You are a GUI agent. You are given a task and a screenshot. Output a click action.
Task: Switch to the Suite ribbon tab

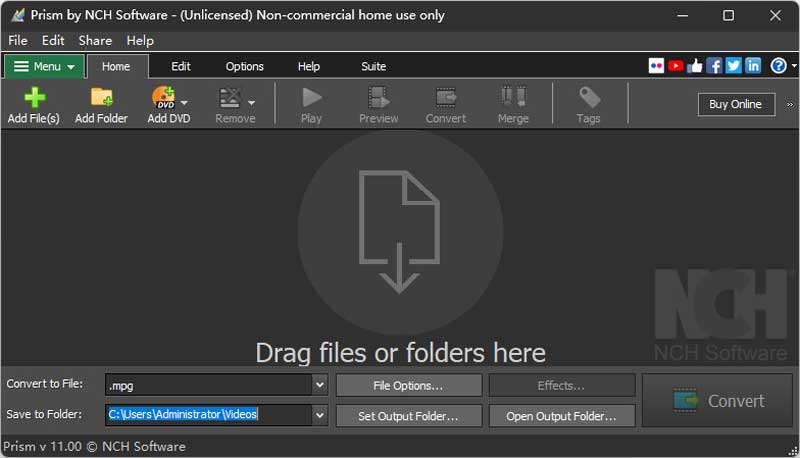[x=373, y=66]
